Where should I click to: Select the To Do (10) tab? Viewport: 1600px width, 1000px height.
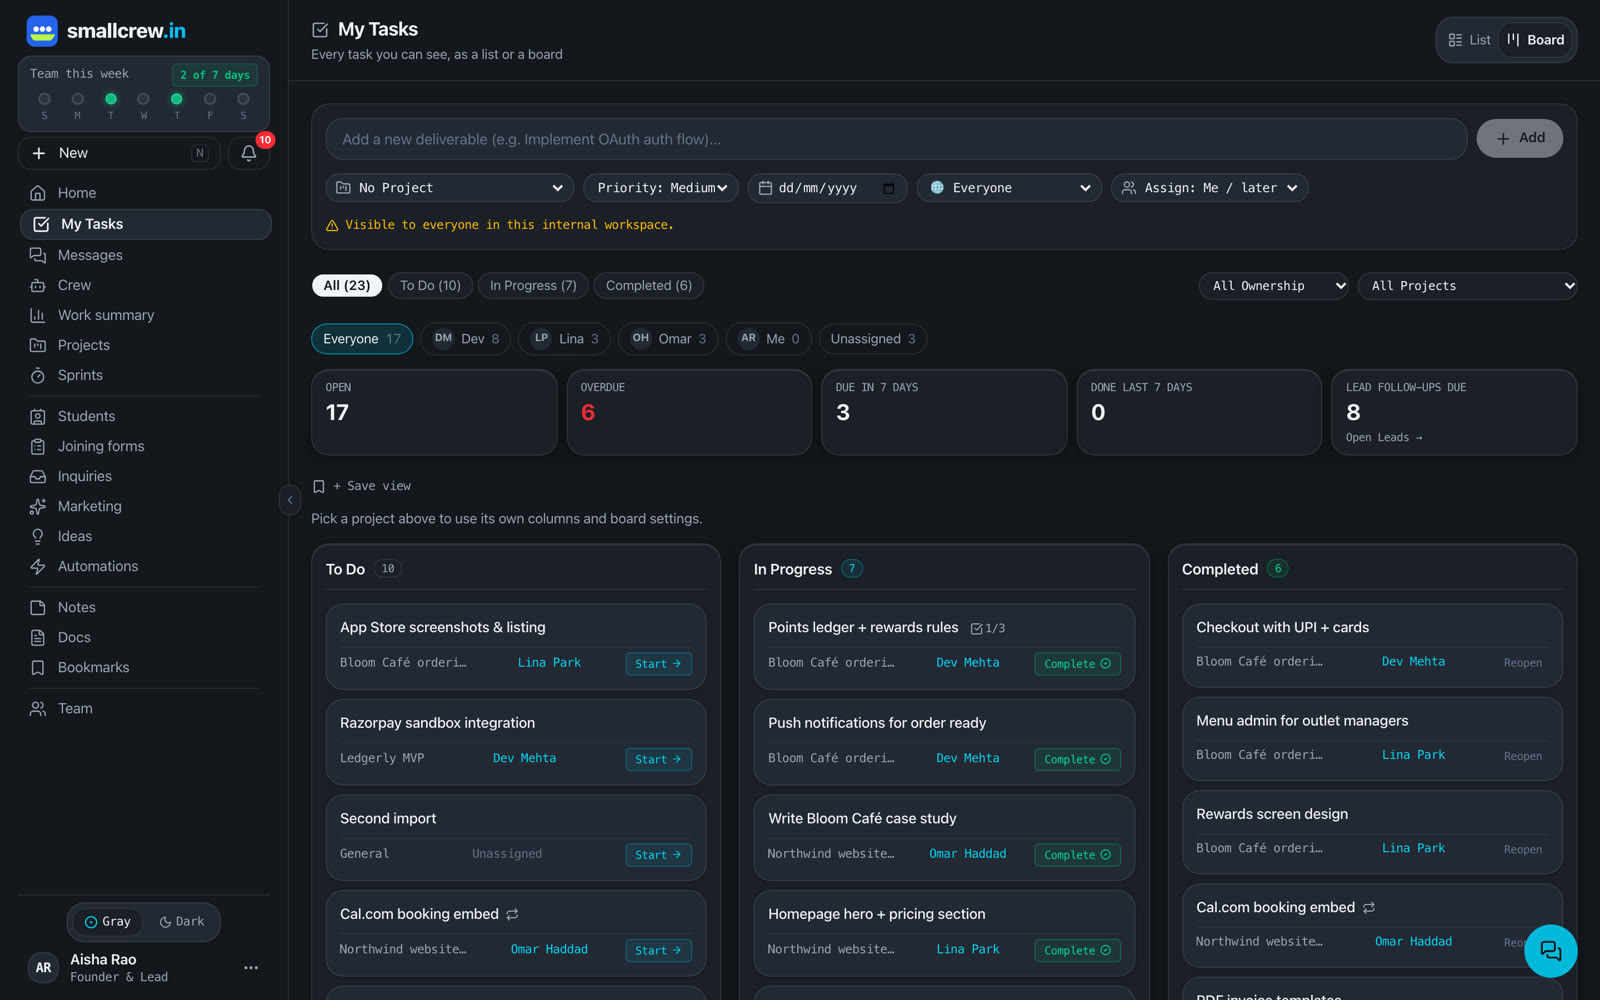coord(430,286)
